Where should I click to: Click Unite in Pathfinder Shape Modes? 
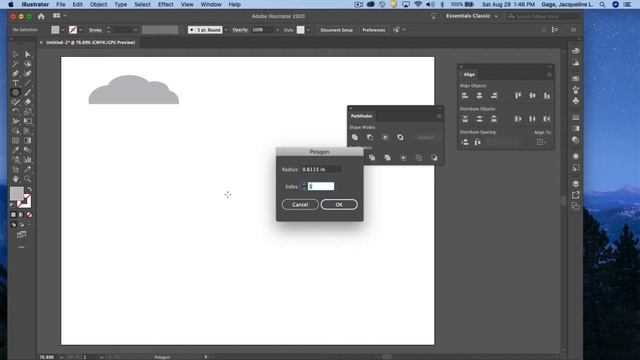point(355,138)
